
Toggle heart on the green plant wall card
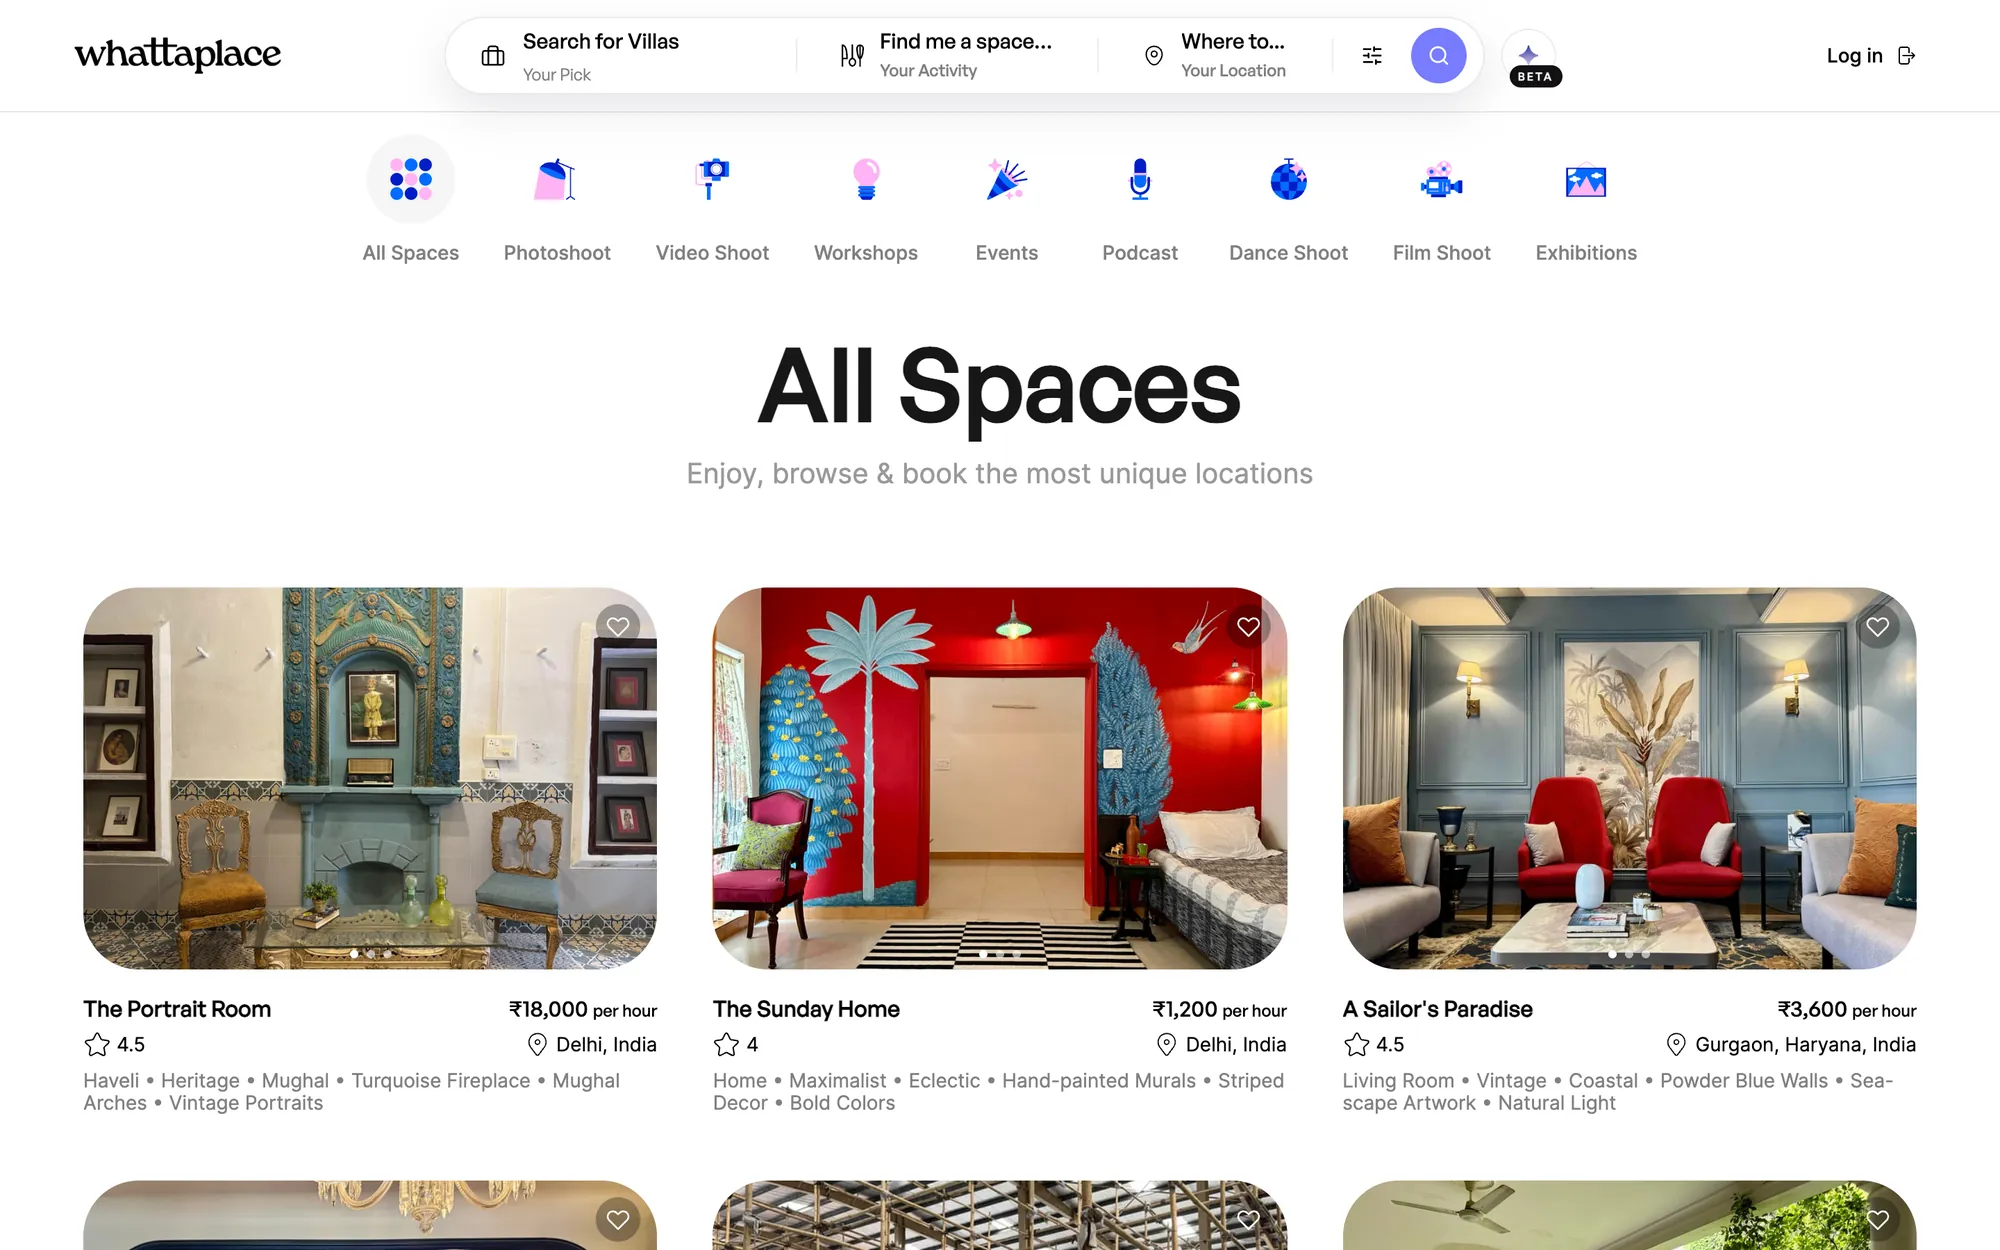click(1878, 1220)
